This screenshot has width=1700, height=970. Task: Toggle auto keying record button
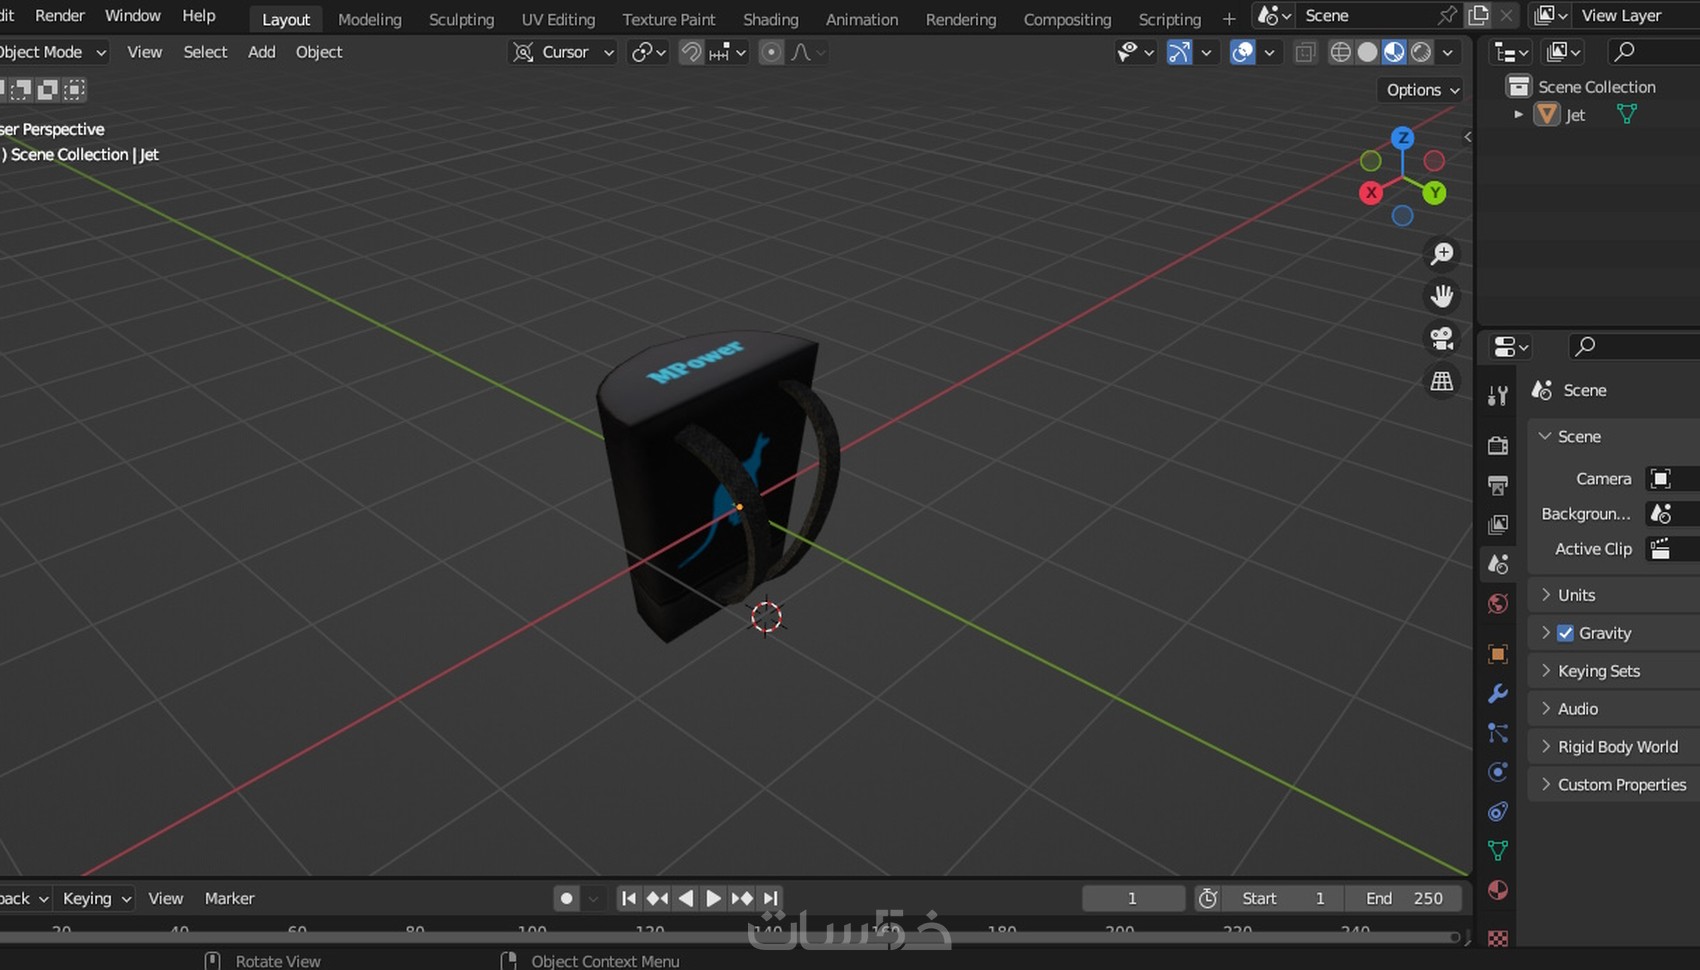(567, 898)
